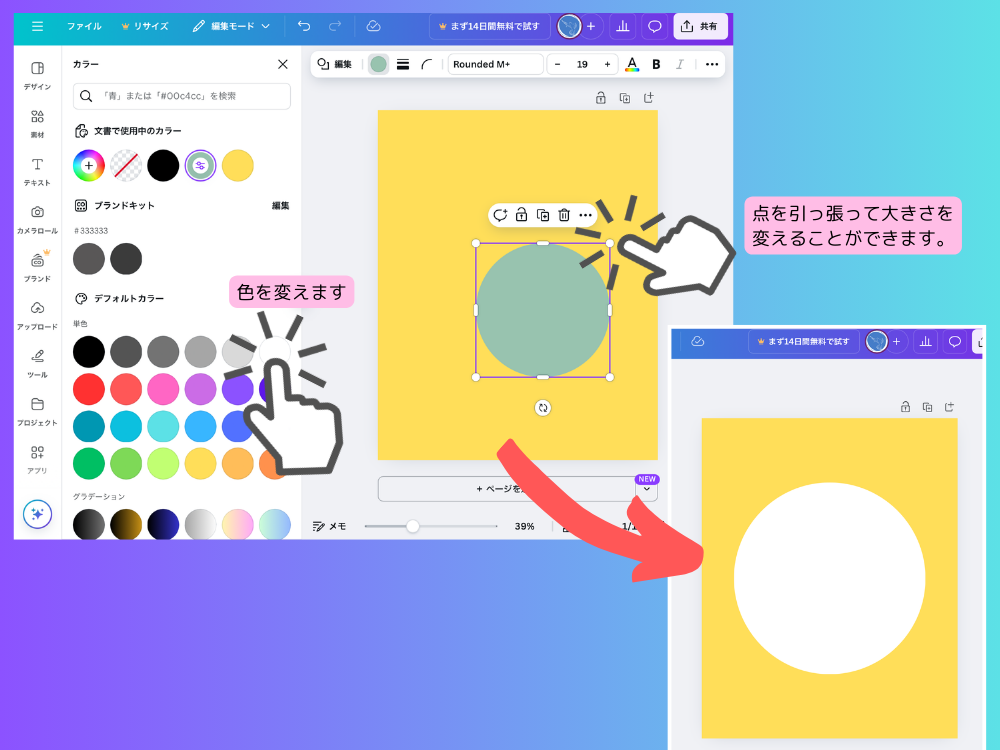The width and height of the screenshot is (1000, 750).
Task: Open the hamburger menu at top left
Action: coord(37,26)
